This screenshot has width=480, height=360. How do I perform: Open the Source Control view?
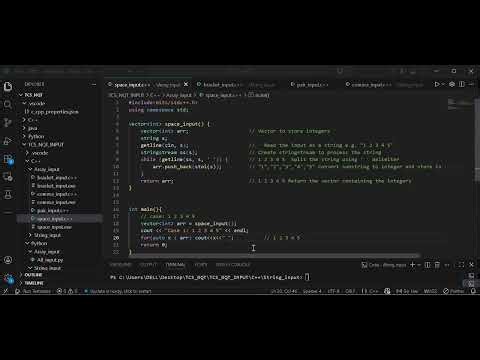pos(8,123)
